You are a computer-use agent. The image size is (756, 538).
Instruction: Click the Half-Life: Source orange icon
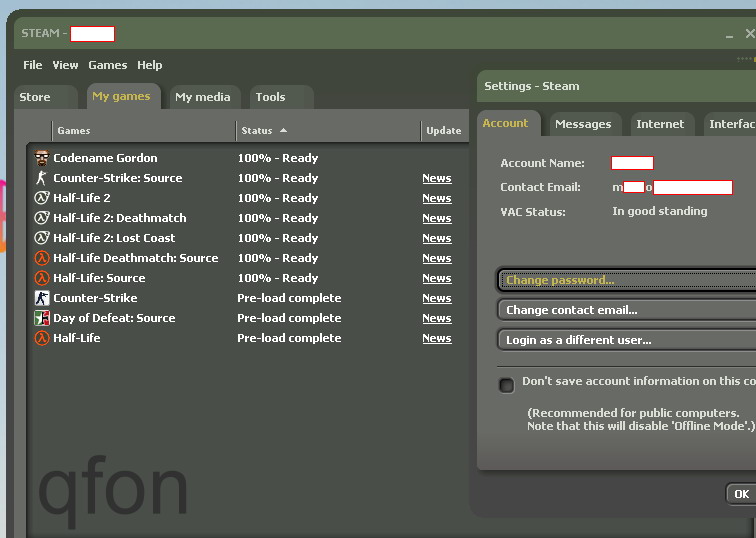point(42,278)
